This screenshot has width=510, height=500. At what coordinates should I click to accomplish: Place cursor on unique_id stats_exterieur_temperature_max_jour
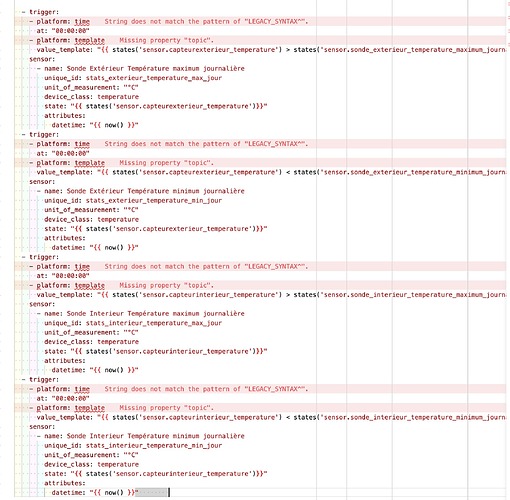(x=133, y=78)
